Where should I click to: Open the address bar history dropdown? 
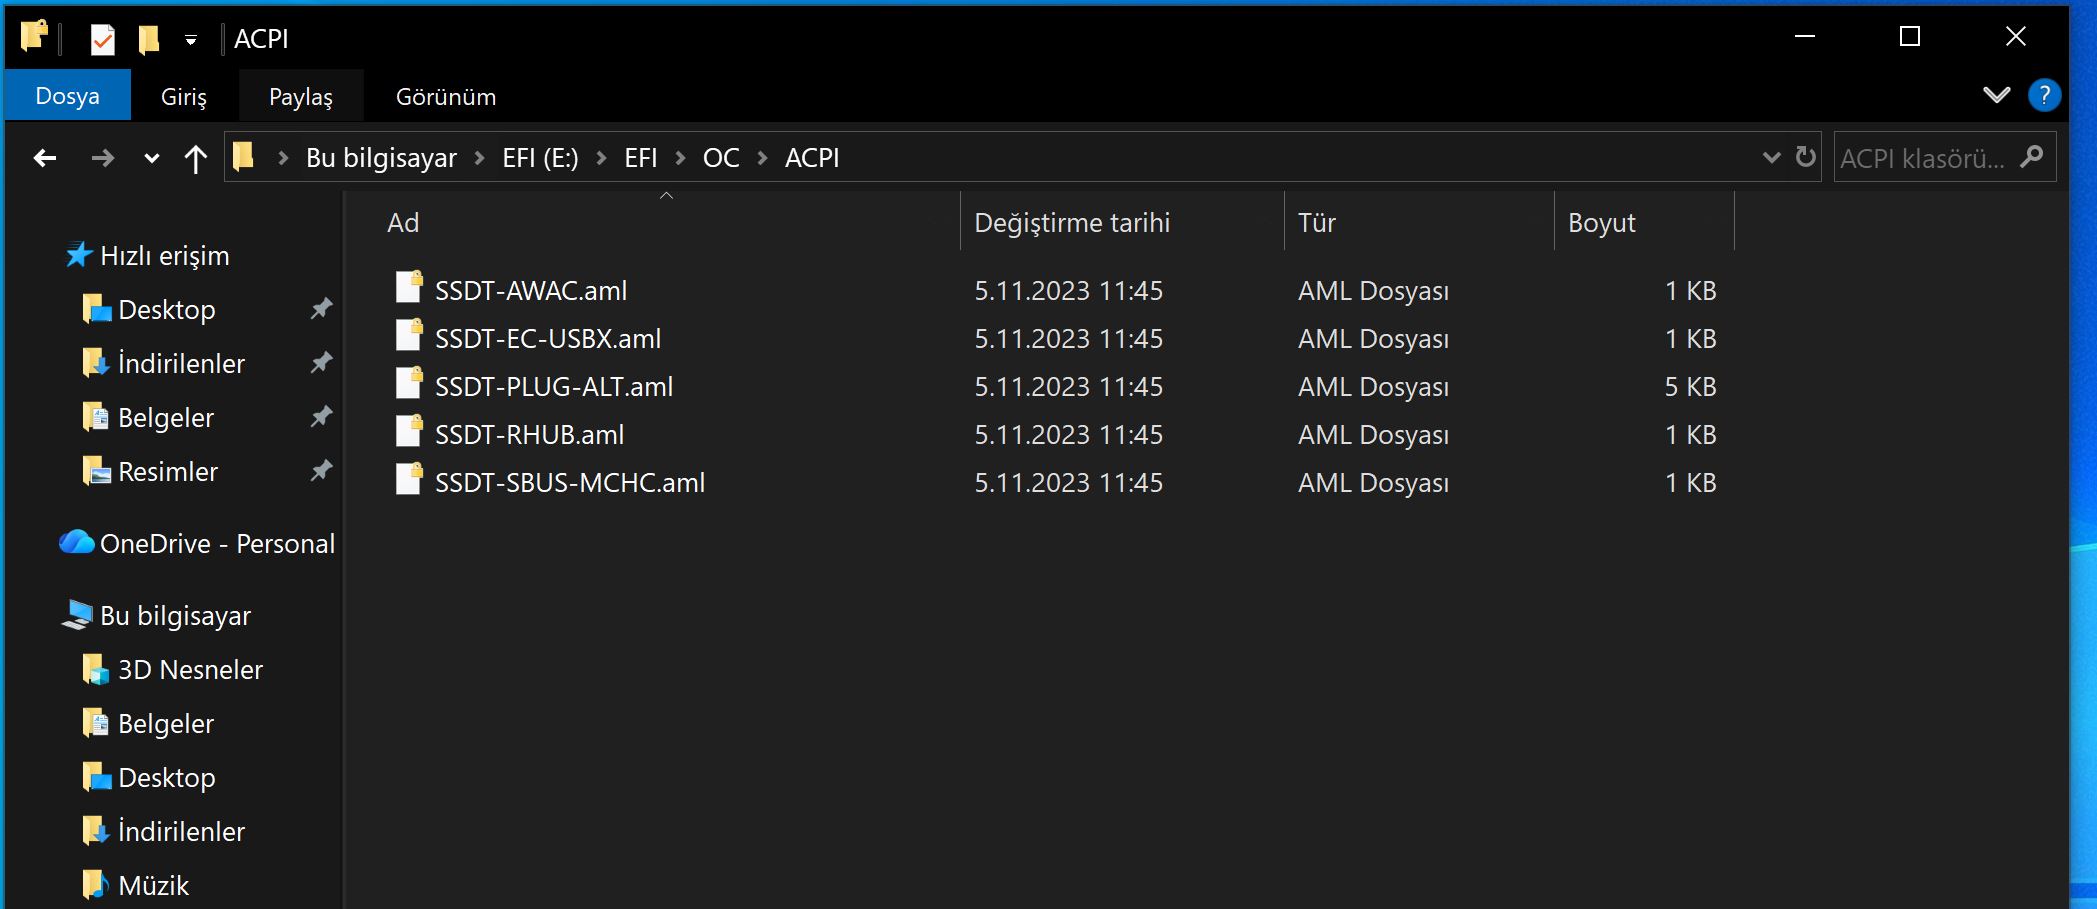[x=1771, y=157]
